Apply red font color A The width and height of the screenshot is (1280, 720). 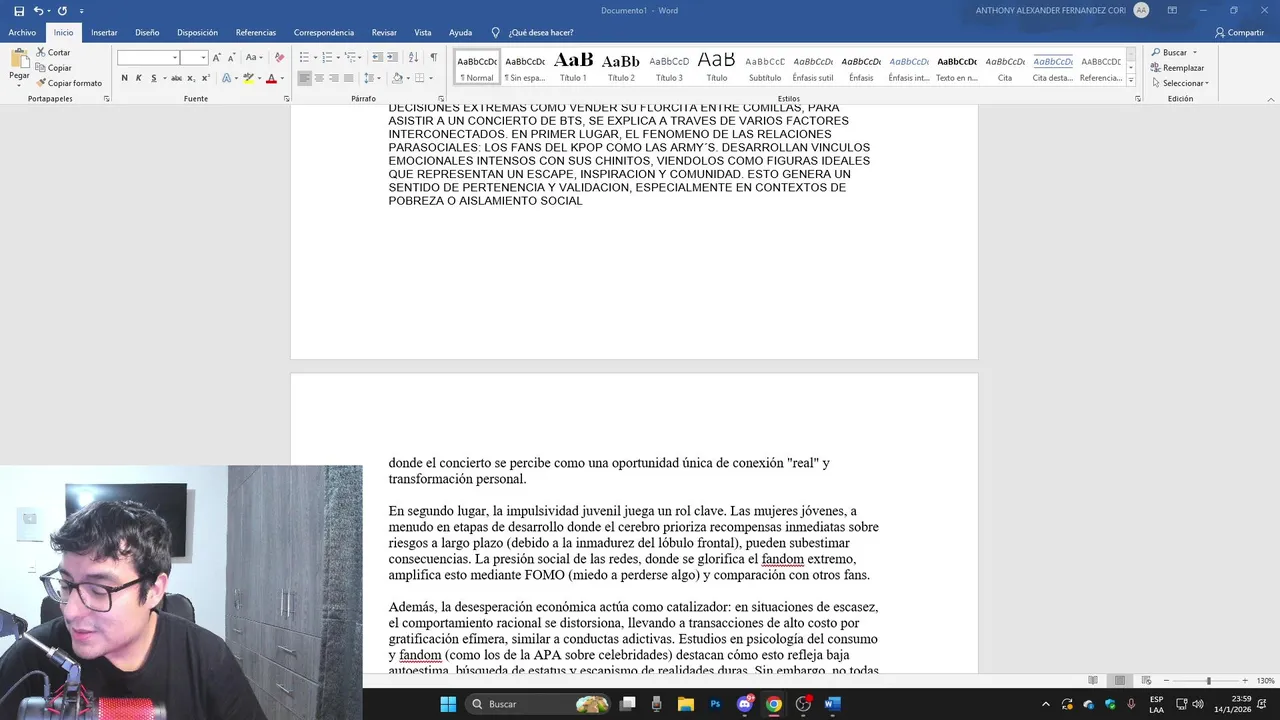pos(271,78)
